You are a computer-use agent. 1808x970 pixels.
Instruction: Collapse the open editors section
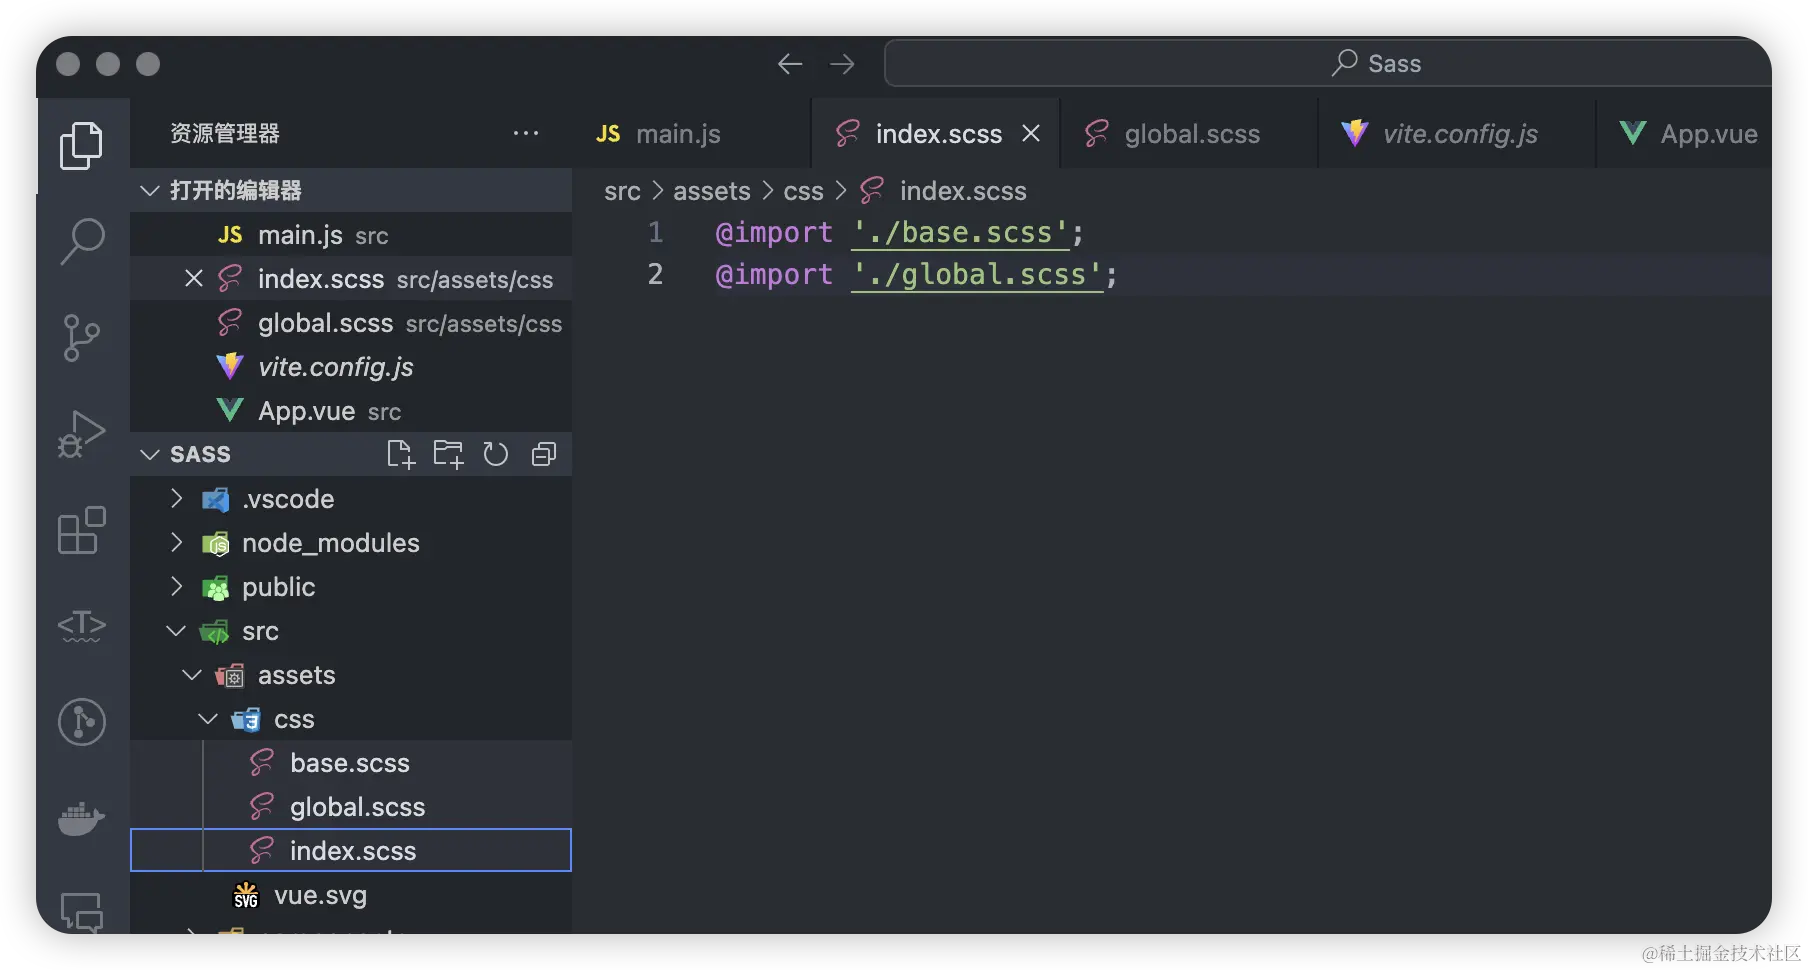pos(150,190)
